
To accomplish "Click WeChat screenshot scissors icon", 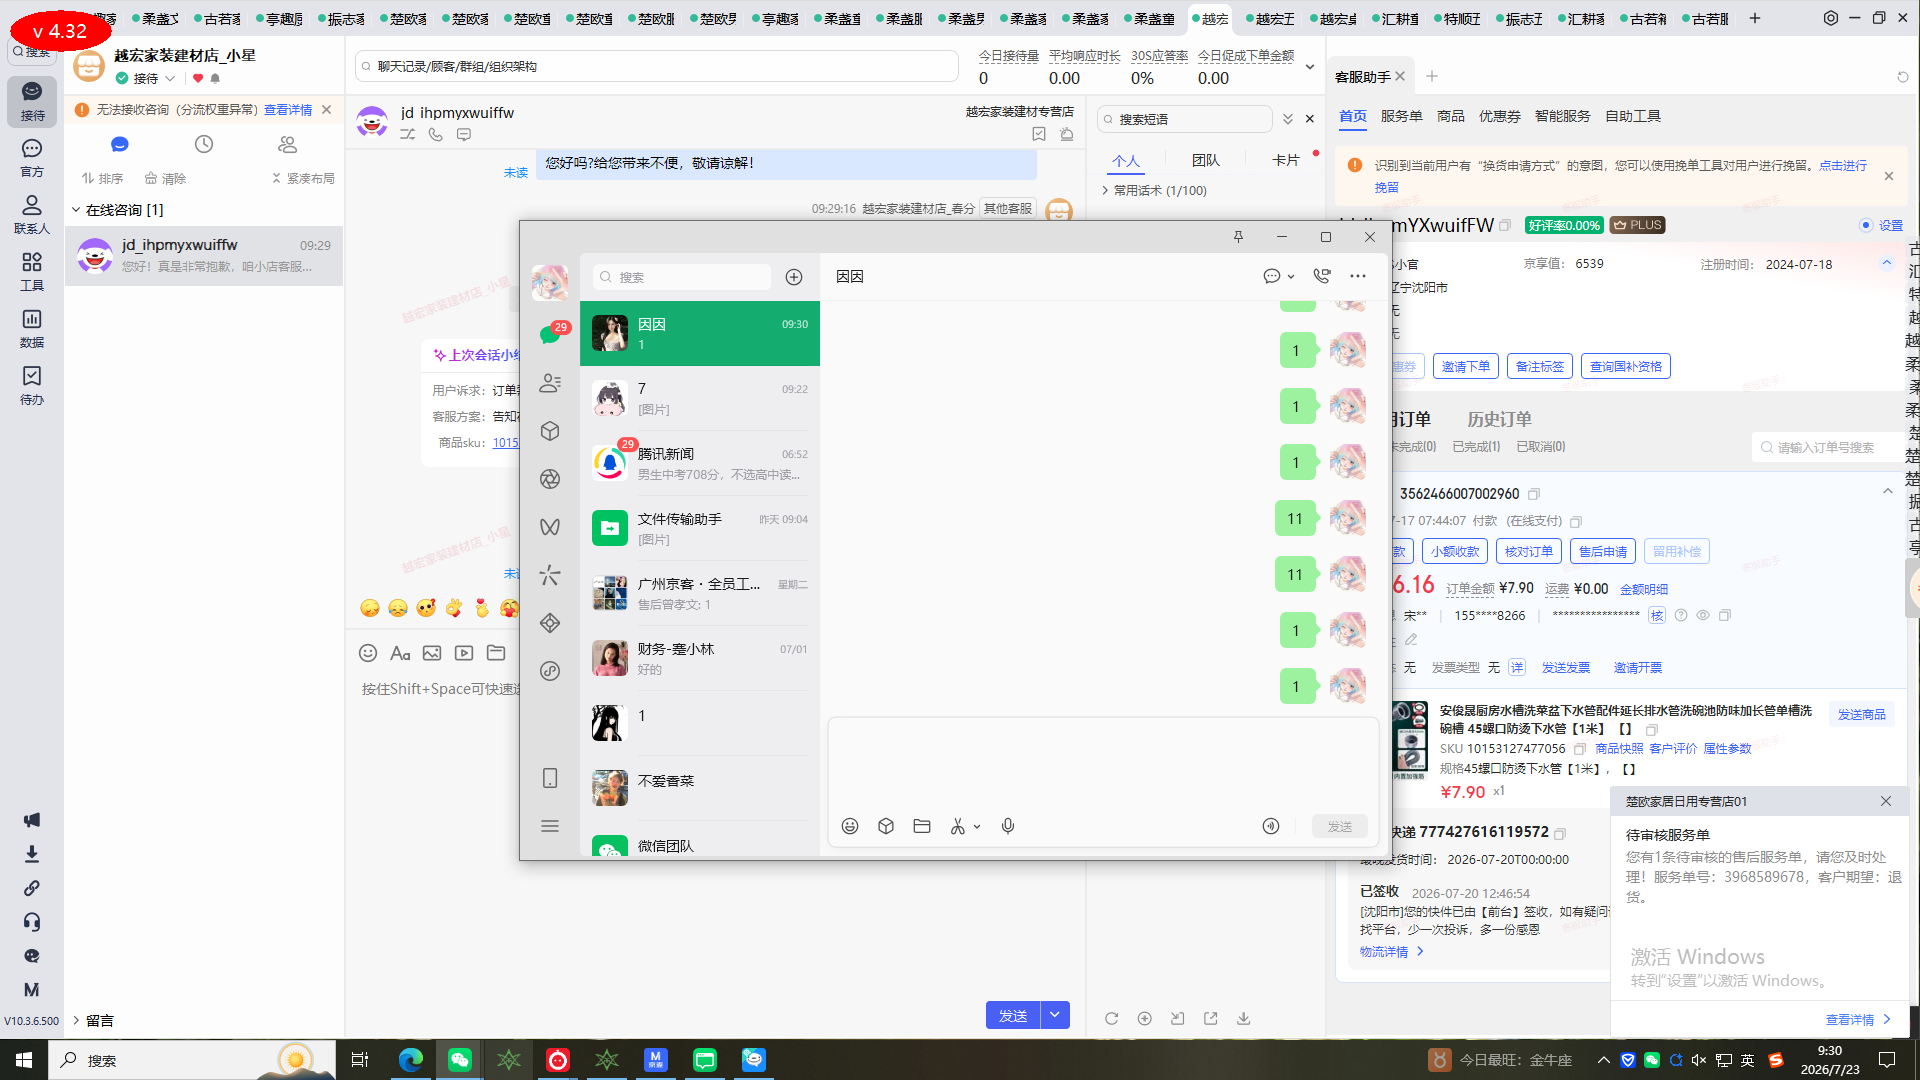I will click(x=958, y=826).
